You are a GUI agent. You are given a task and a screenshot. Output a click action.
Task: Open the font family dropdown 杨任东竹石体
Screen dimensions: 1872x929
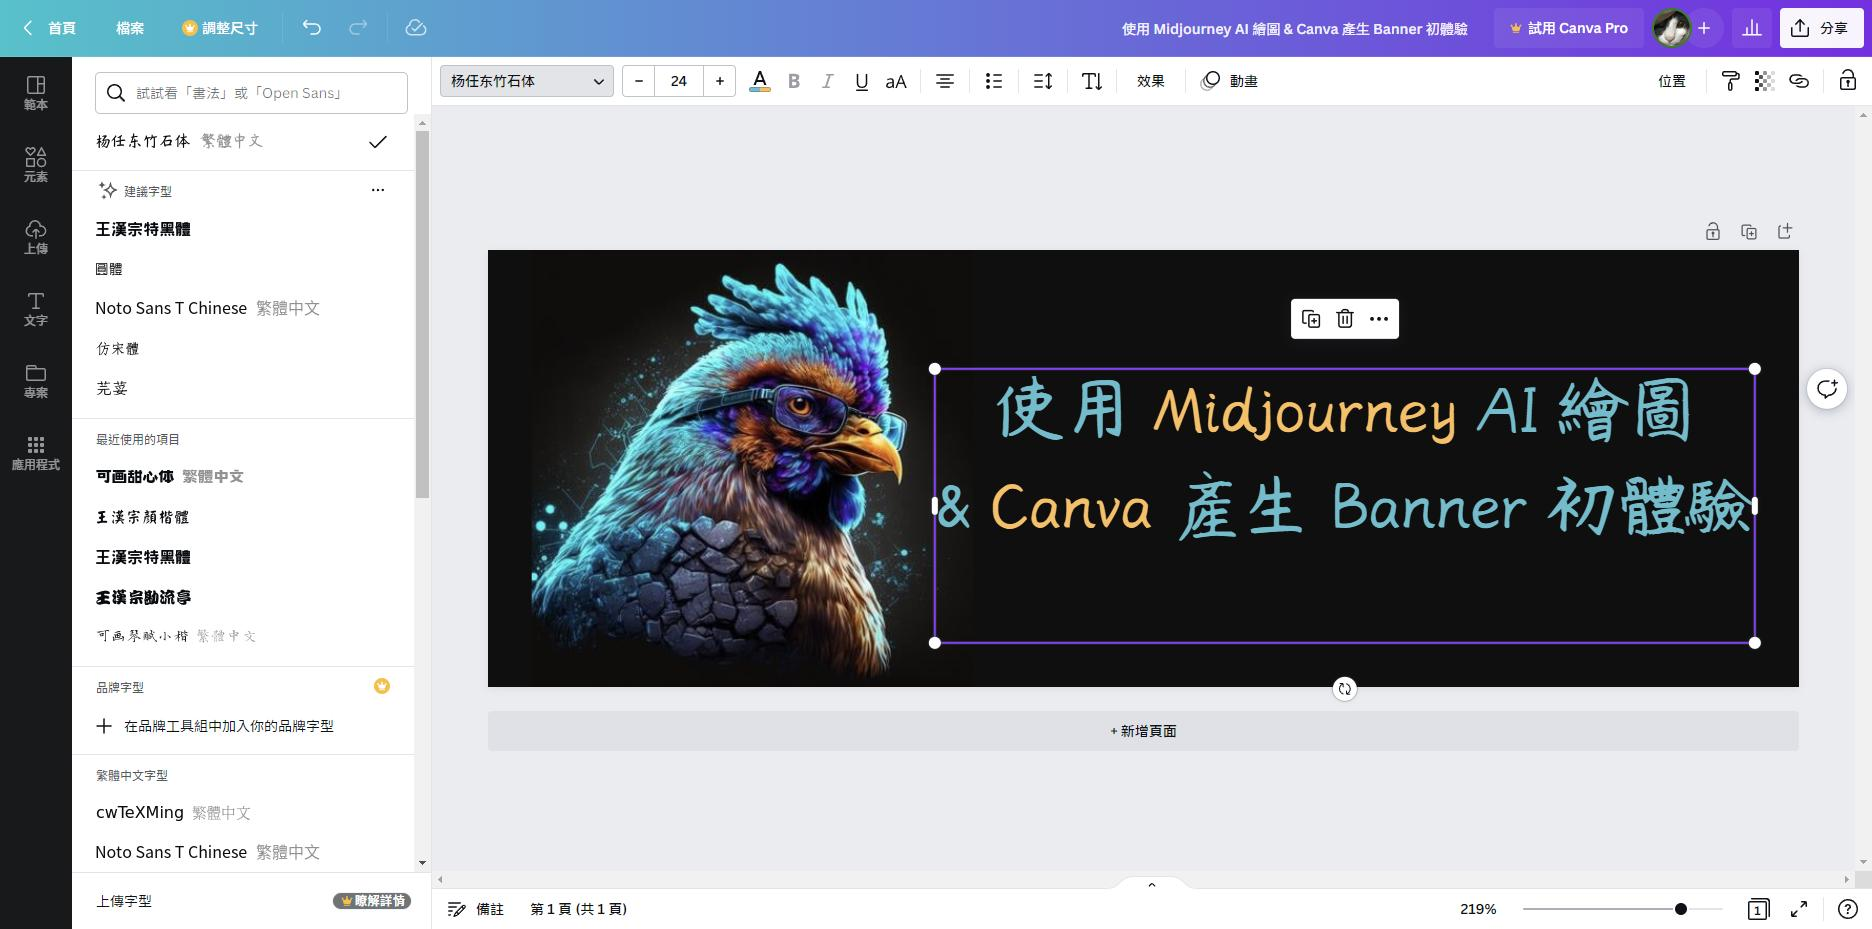(527, 81)
